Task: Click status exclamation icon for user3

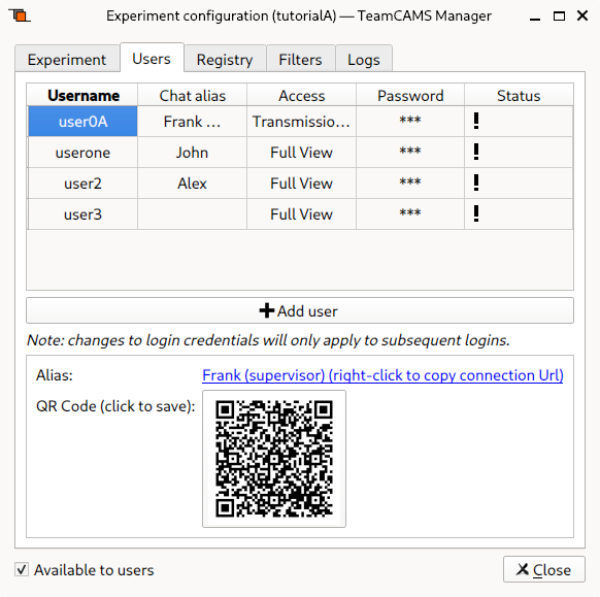Action: coord(476,214)
